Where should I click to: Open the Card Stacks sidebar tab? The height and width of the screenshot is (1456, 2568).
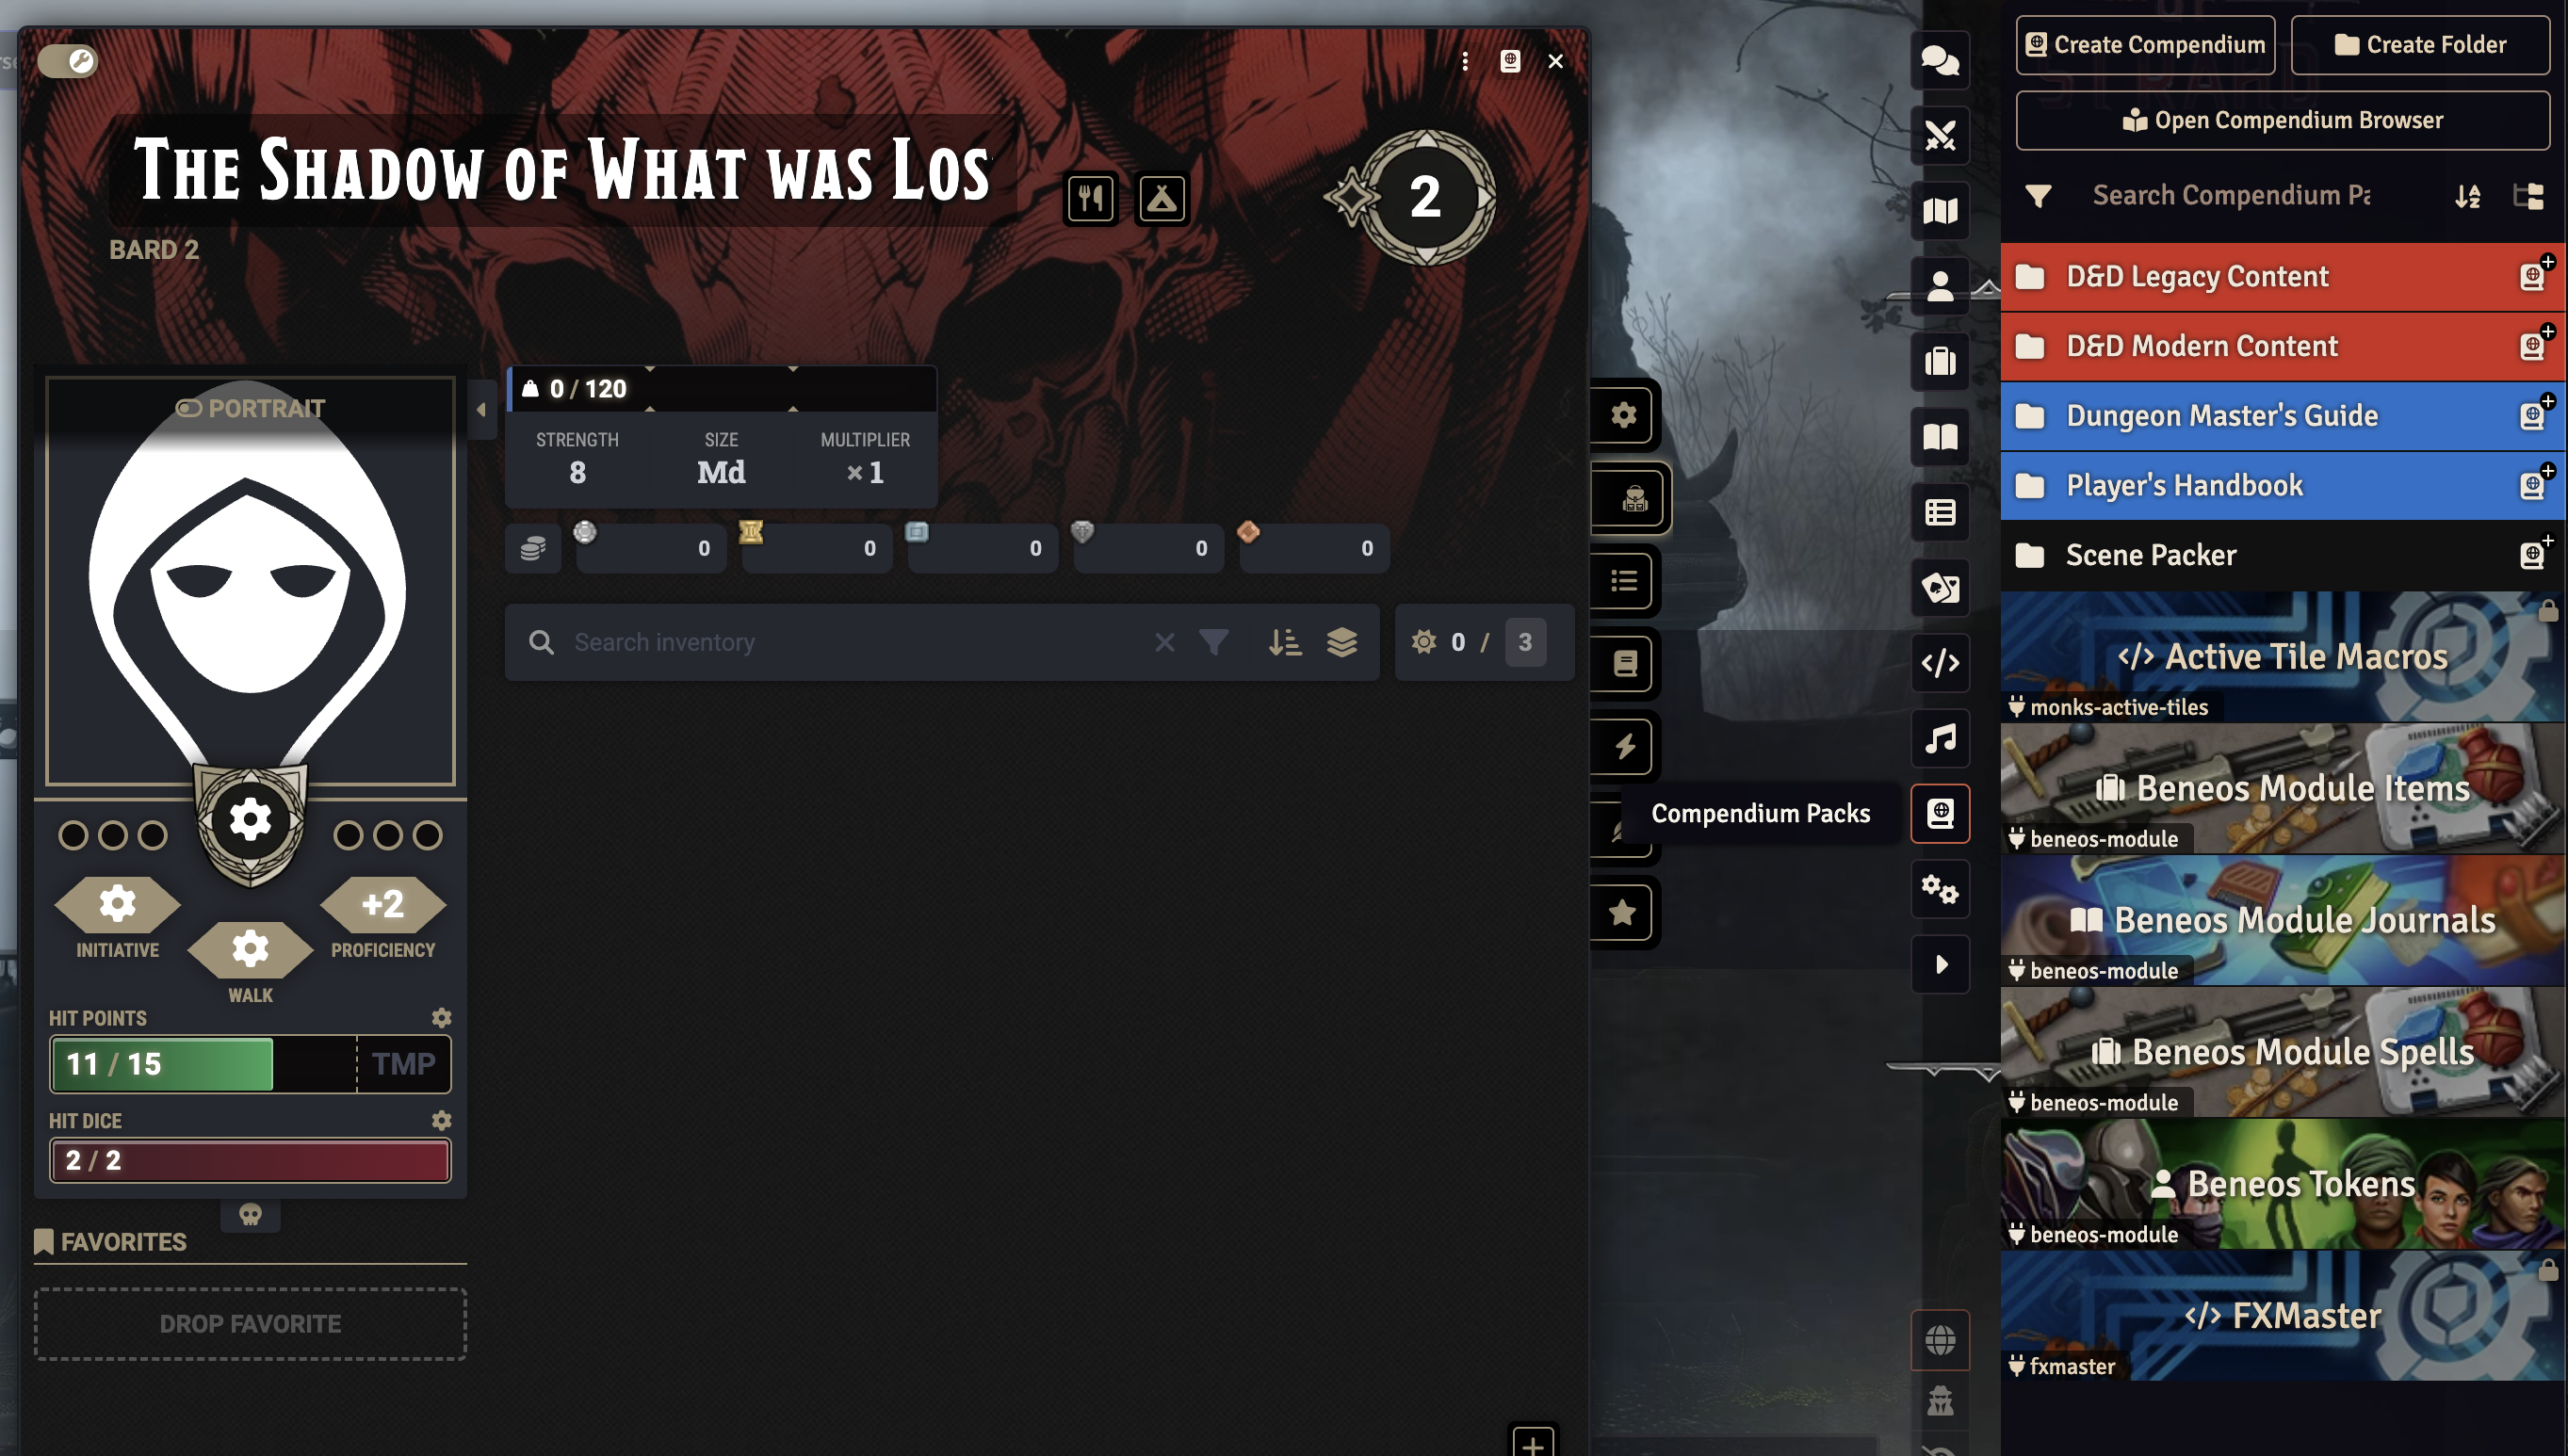point(1939,588)
